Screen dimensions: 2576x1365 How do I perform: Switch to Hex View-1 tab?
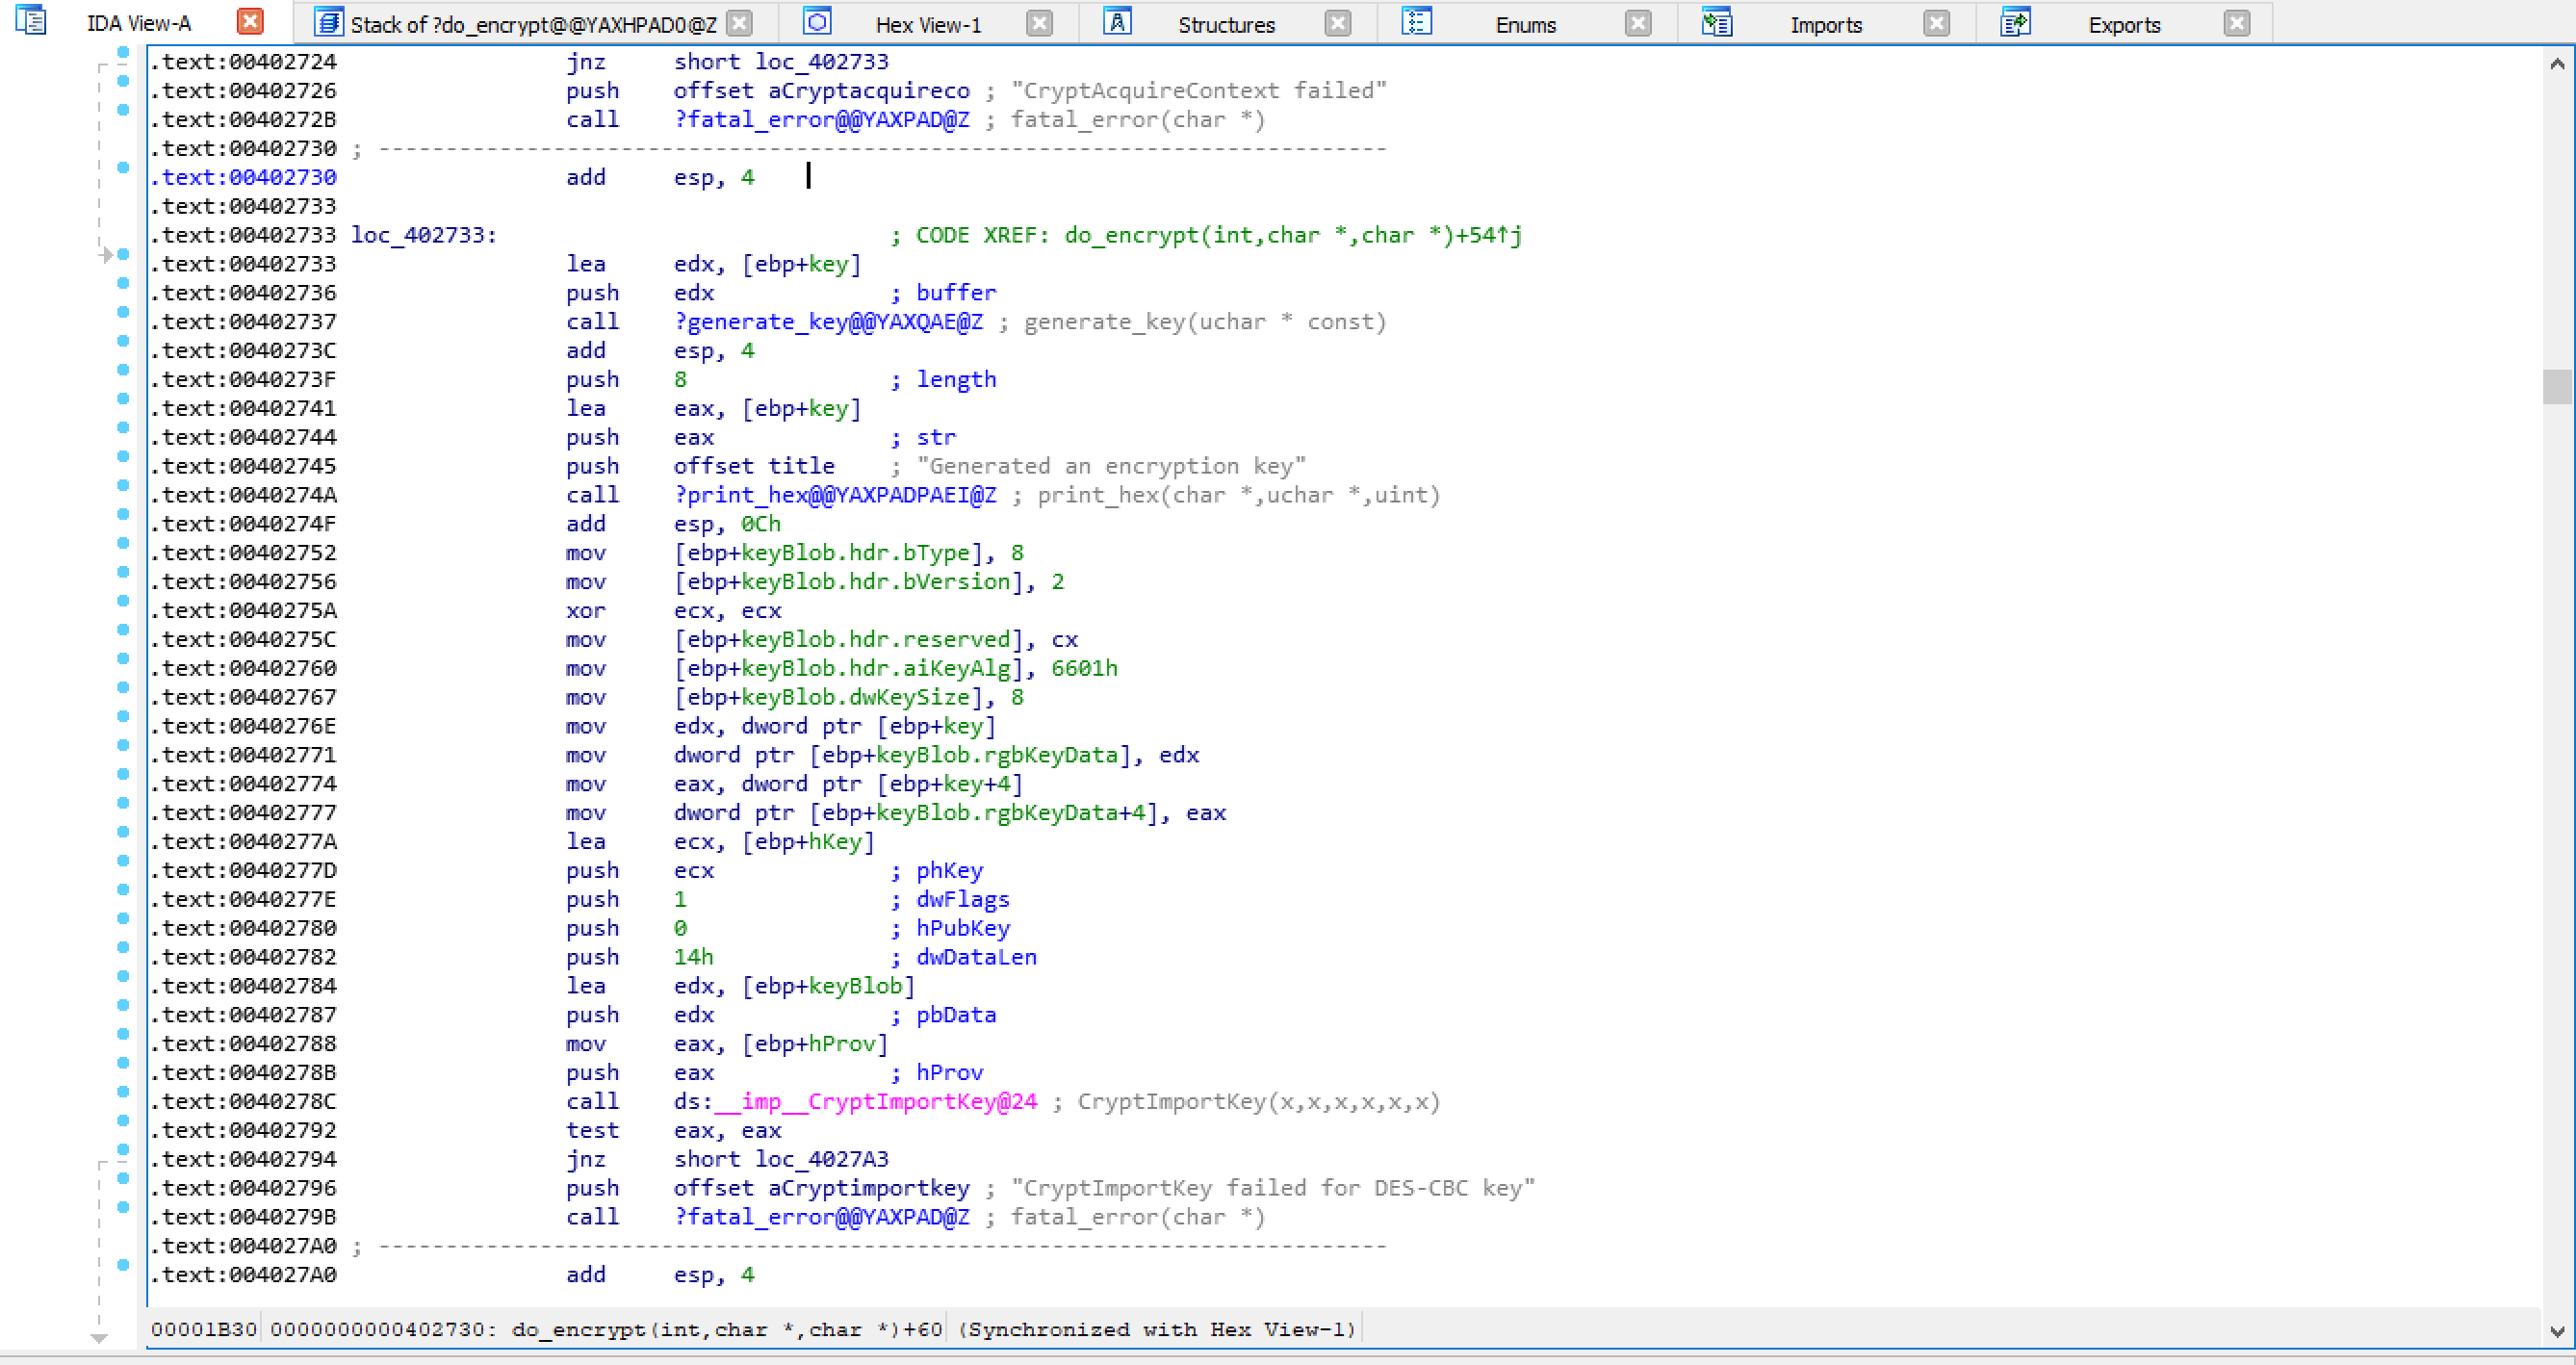(932, 22)
